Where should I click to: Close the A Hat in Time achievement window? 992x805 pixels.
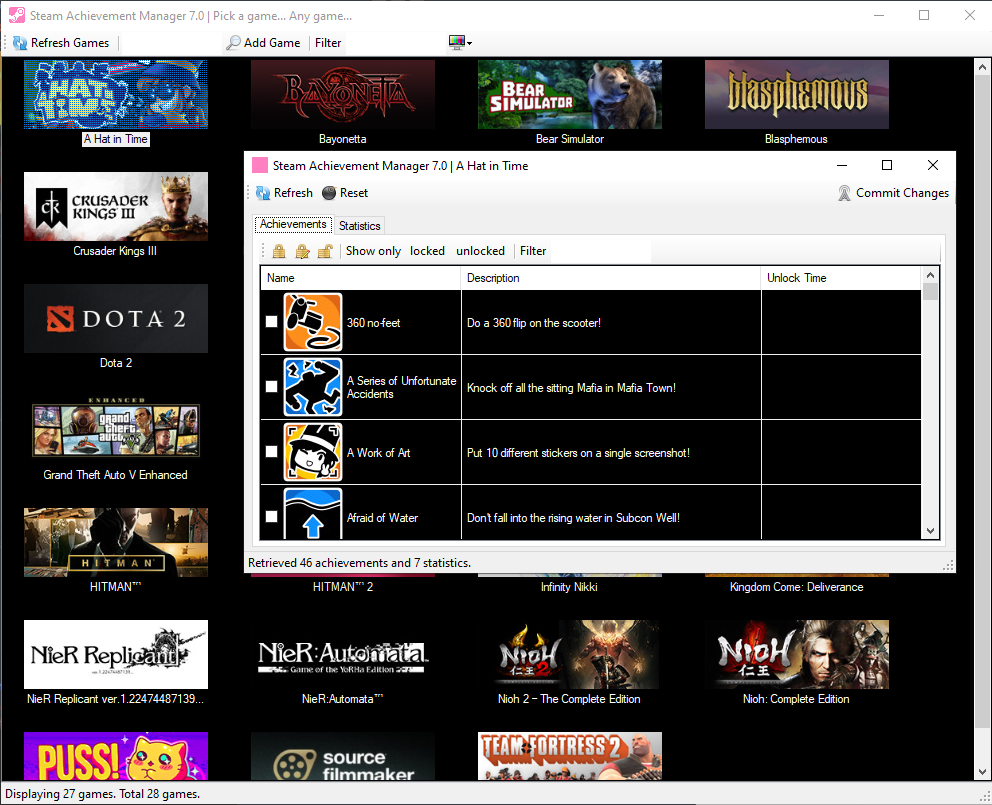coord(933,165)
